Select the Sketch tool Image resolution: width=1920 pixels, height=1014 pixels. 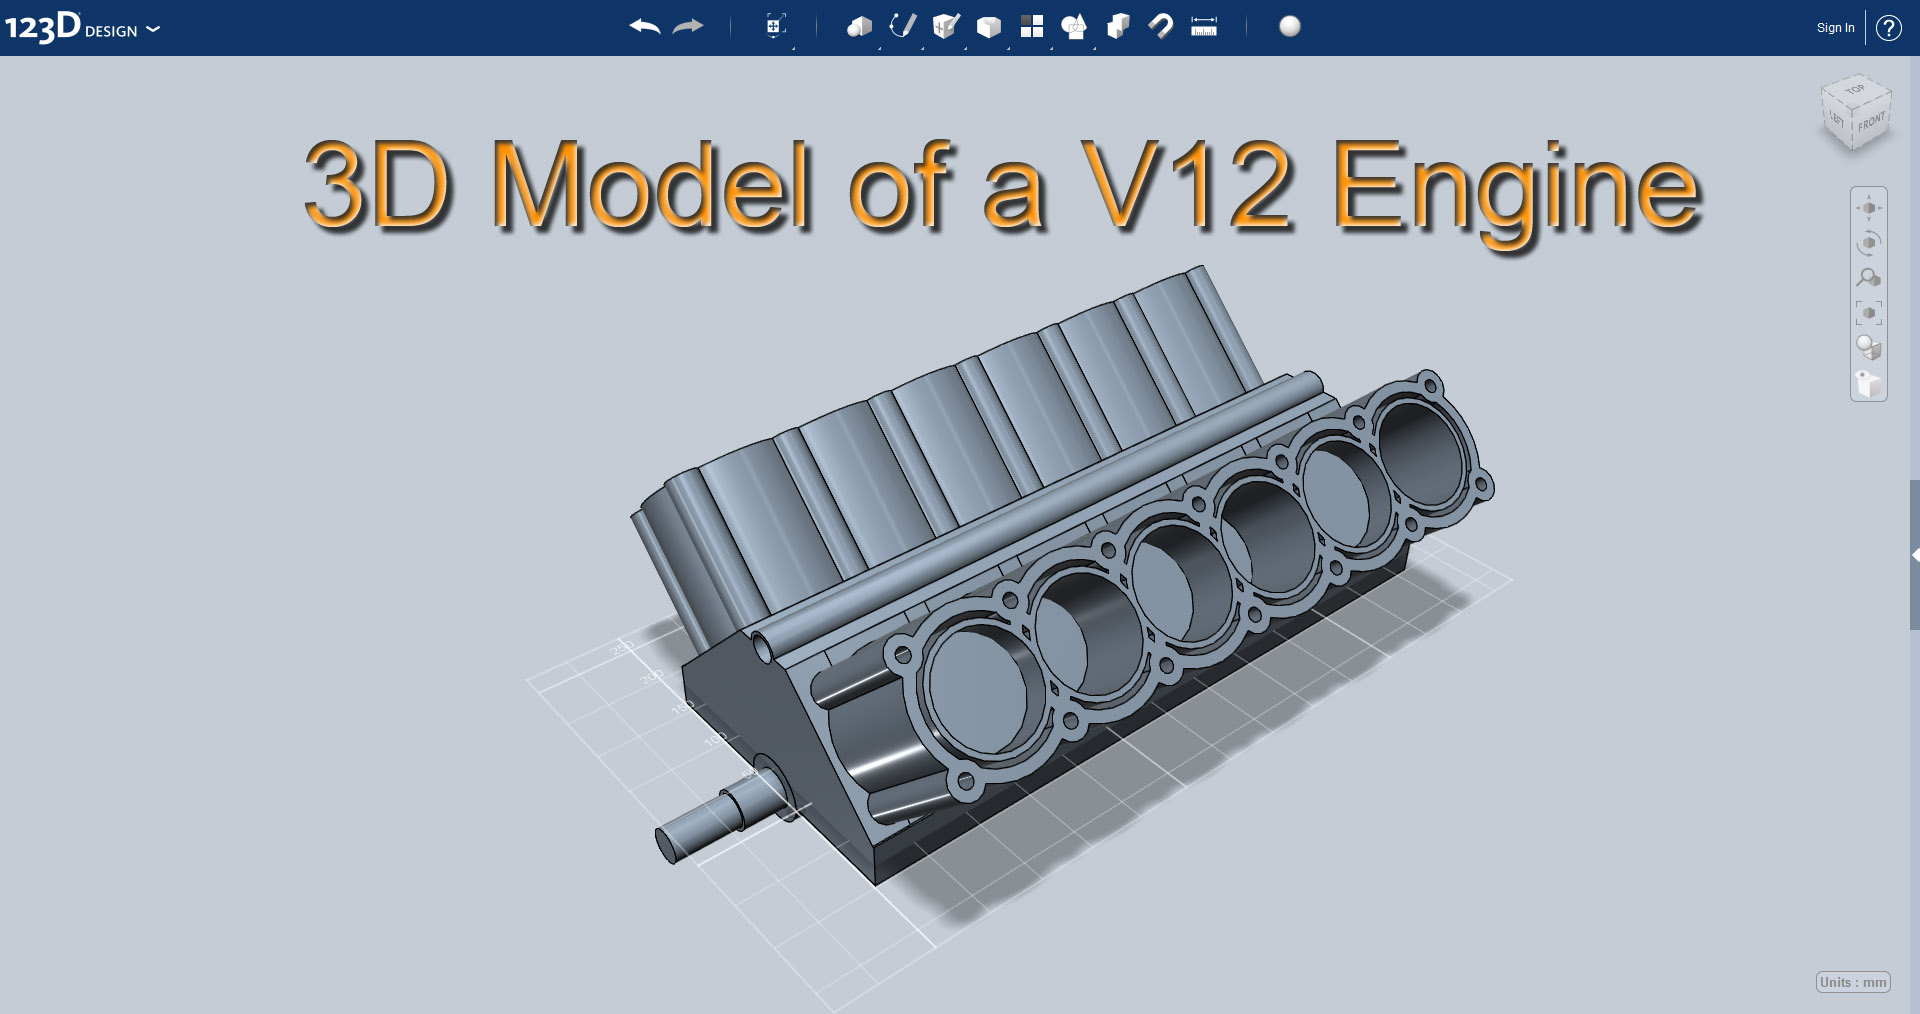point(903,27)
